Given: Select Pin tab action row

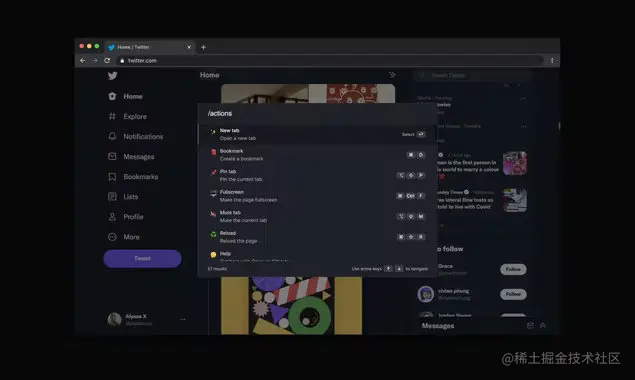Looking at the screenshot, I should [318, 175].
